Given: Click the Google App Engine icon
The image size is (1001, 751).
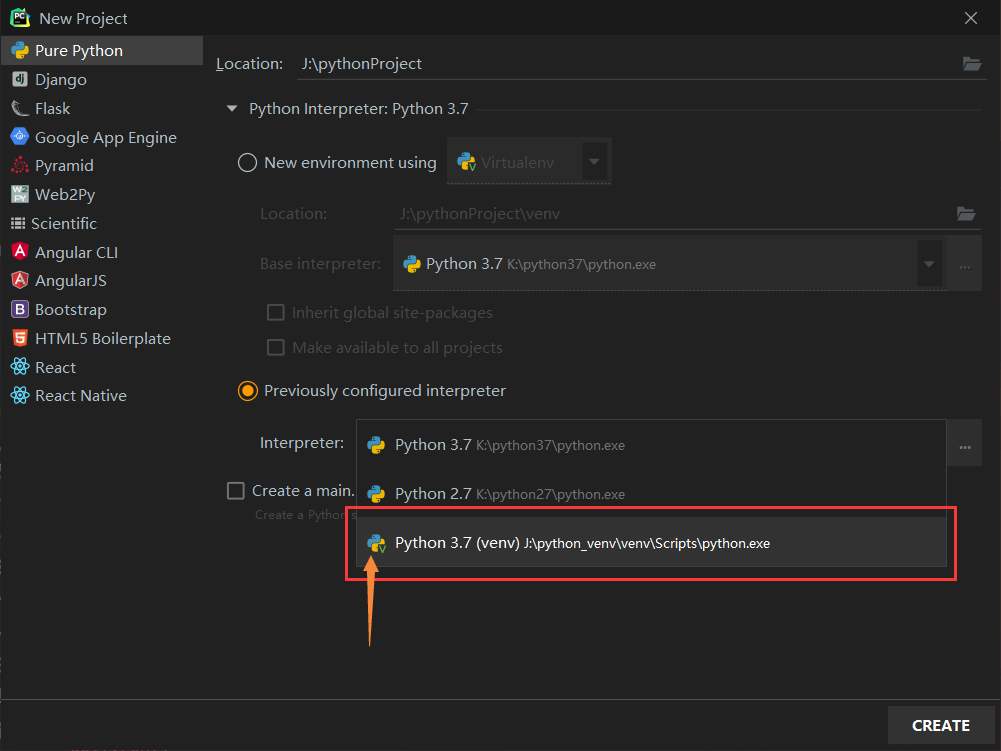Looking at the screenshot, I should [x=20, y=136].
